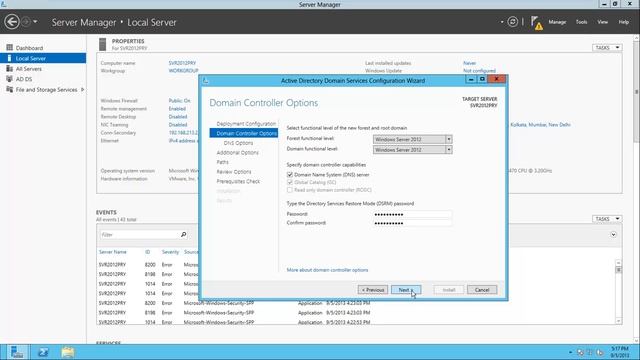Open PowerShell from the taskbar

[x=42, y=352]
